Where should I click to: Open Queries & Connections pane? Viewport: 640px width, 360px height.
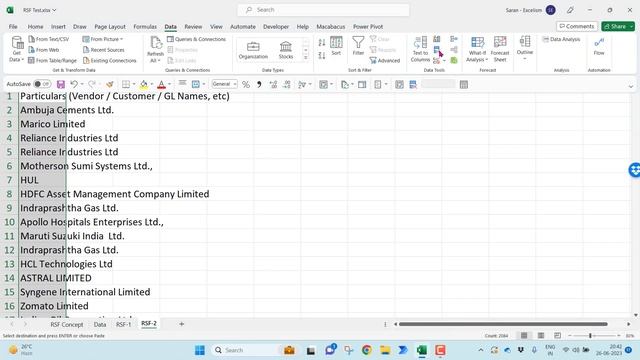[x=196, y=39]
